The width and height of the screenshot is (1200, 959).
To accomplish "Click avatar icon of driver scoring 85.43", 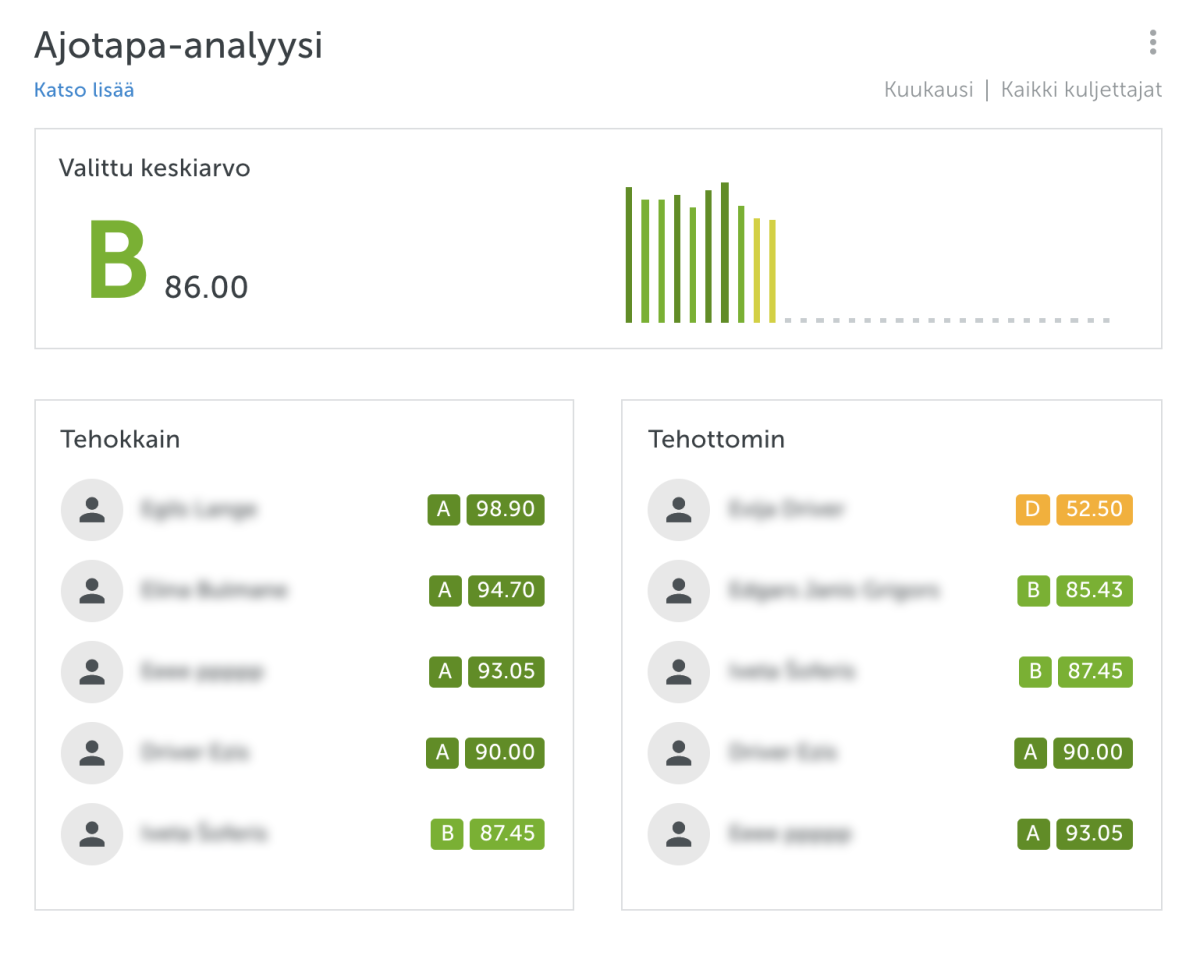I will pos(679,591).
